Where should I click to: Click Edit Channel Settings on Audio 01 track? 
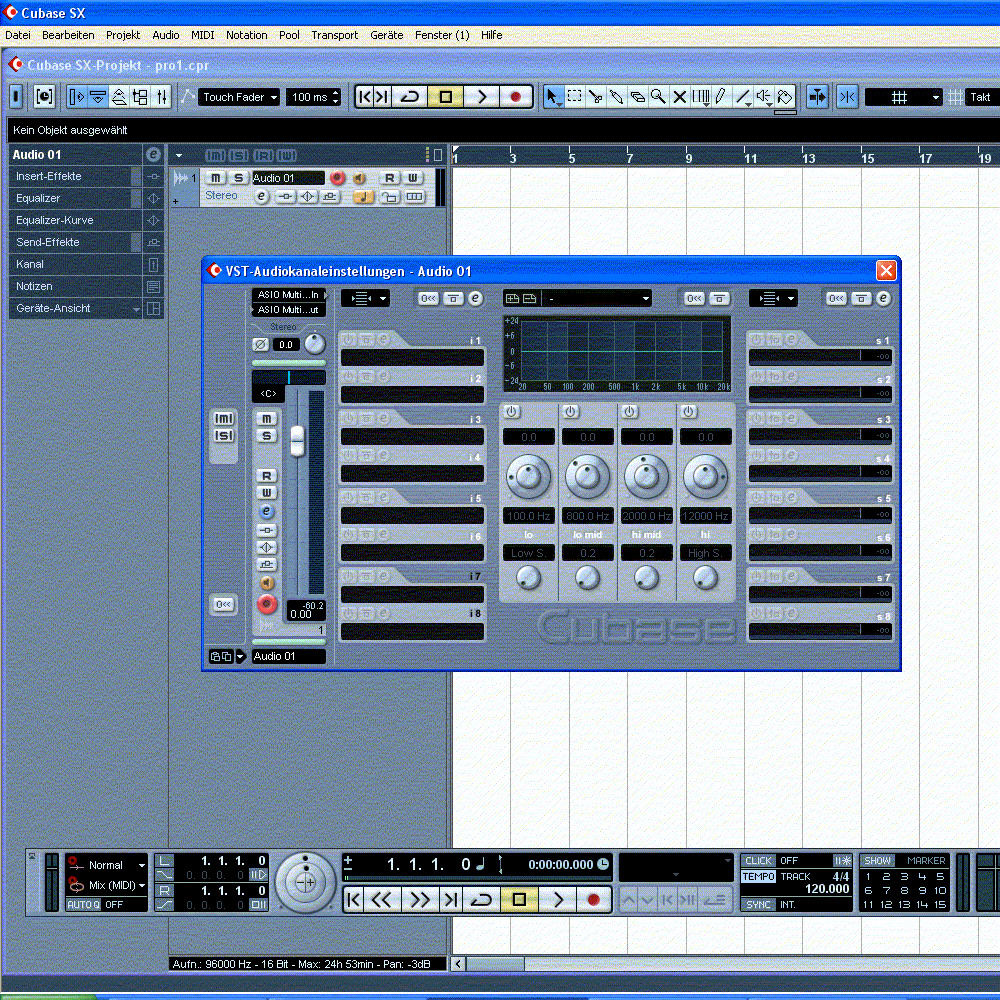pos(261,197)
